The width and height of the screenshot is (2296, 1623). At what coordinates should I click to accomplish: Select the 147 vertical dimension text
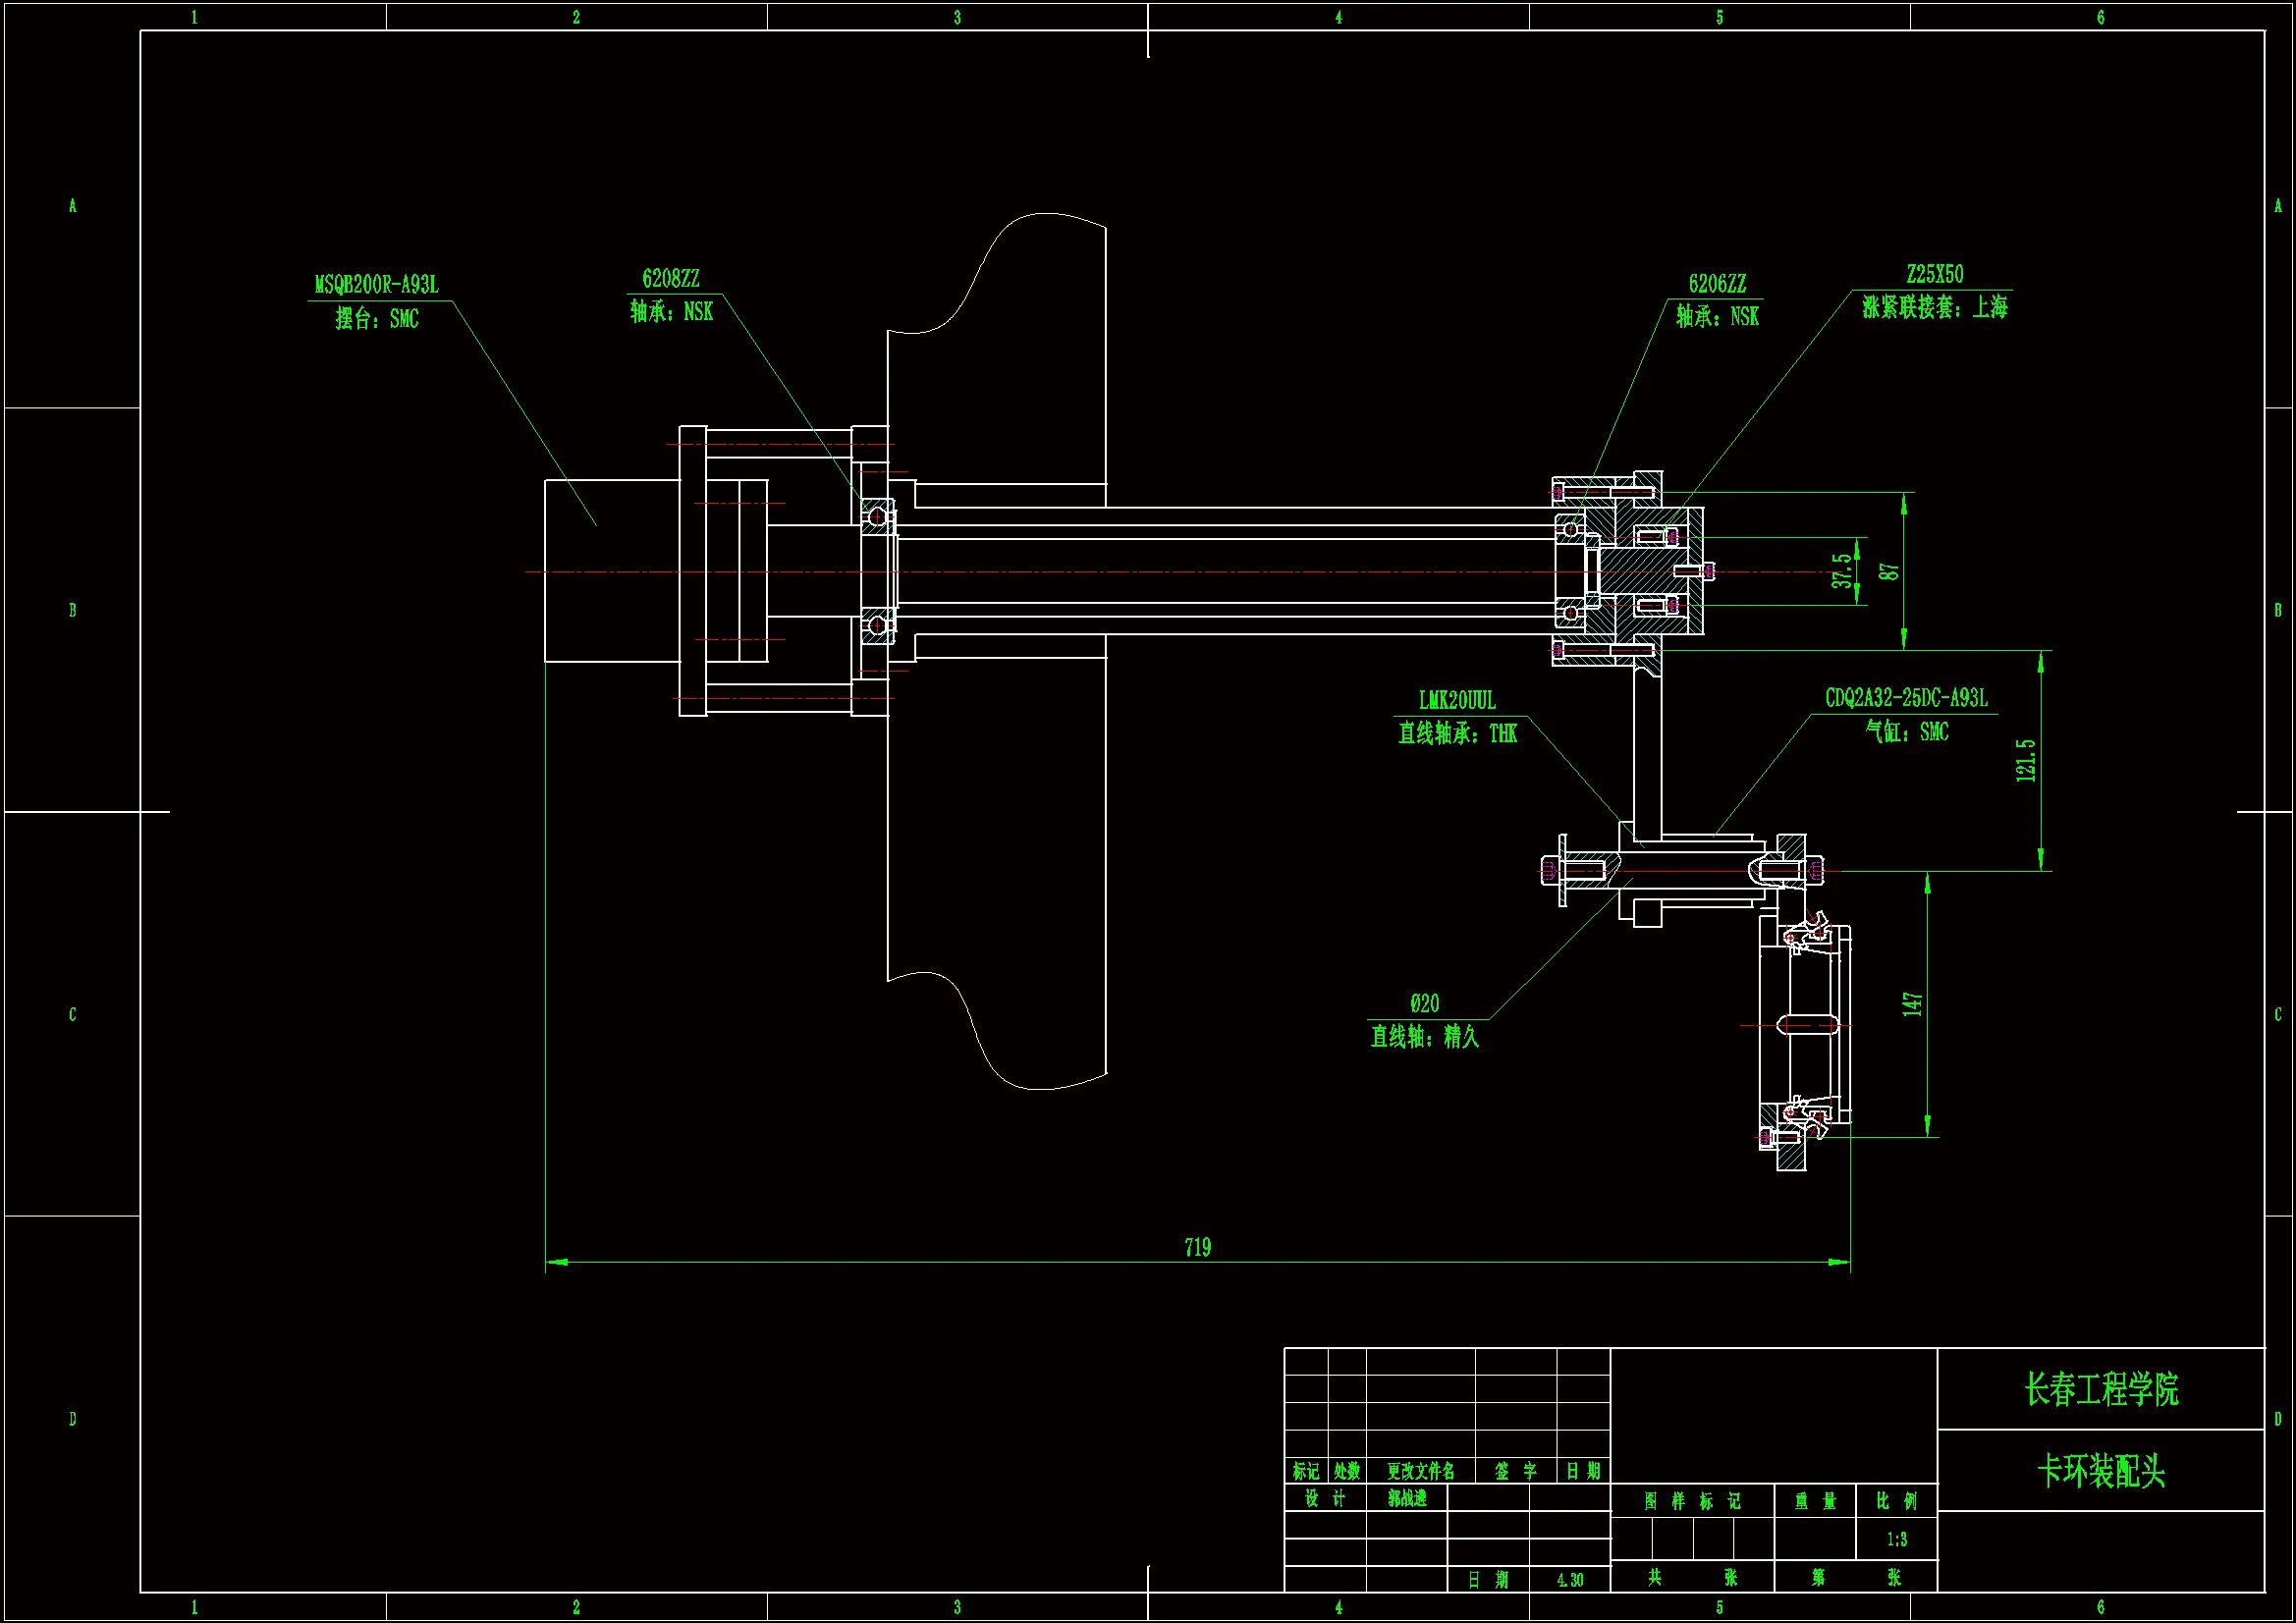[1912, 1004]
